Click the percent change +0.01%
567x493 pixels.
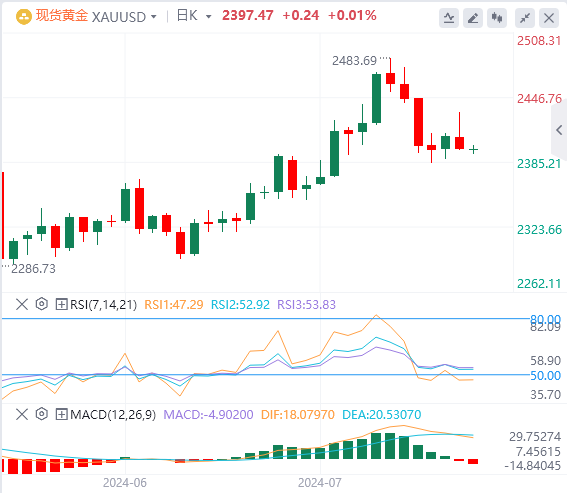coord(352,16)
